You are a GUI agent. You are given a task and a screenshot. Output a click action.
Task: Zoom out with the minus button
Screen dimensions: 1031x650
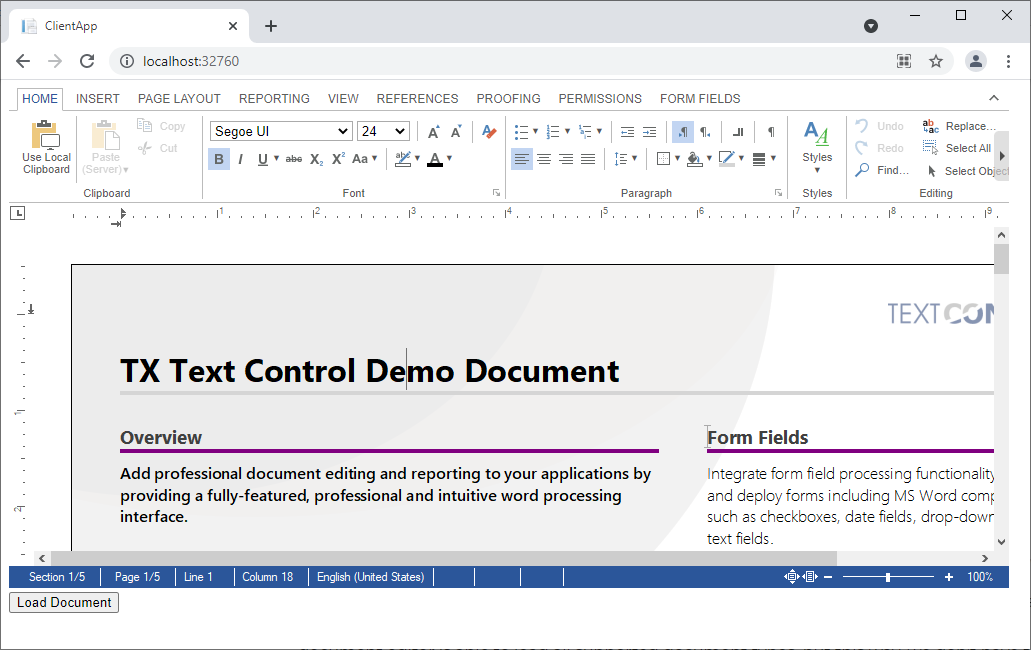[828, 577]
